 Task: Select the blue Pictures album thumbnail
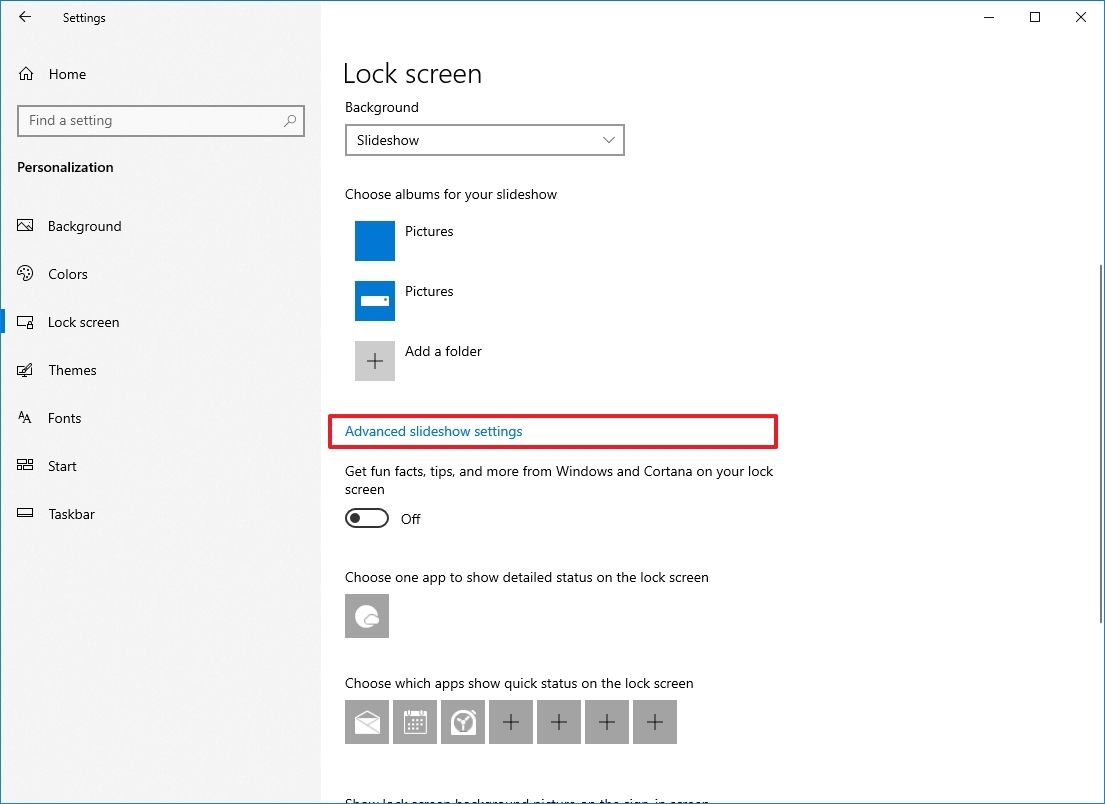pyautogui.click(x=374, y=240)
